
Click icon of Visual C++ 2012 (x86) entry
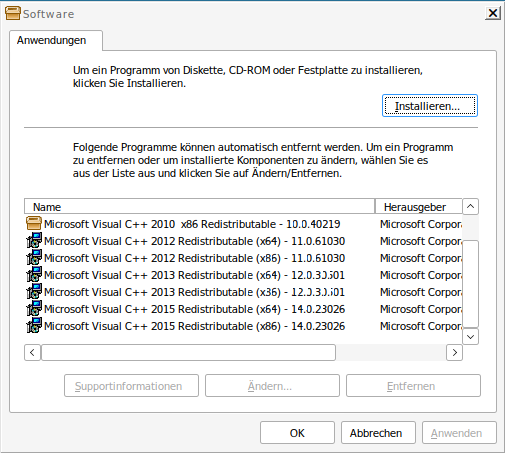click(x=34, y=258)
